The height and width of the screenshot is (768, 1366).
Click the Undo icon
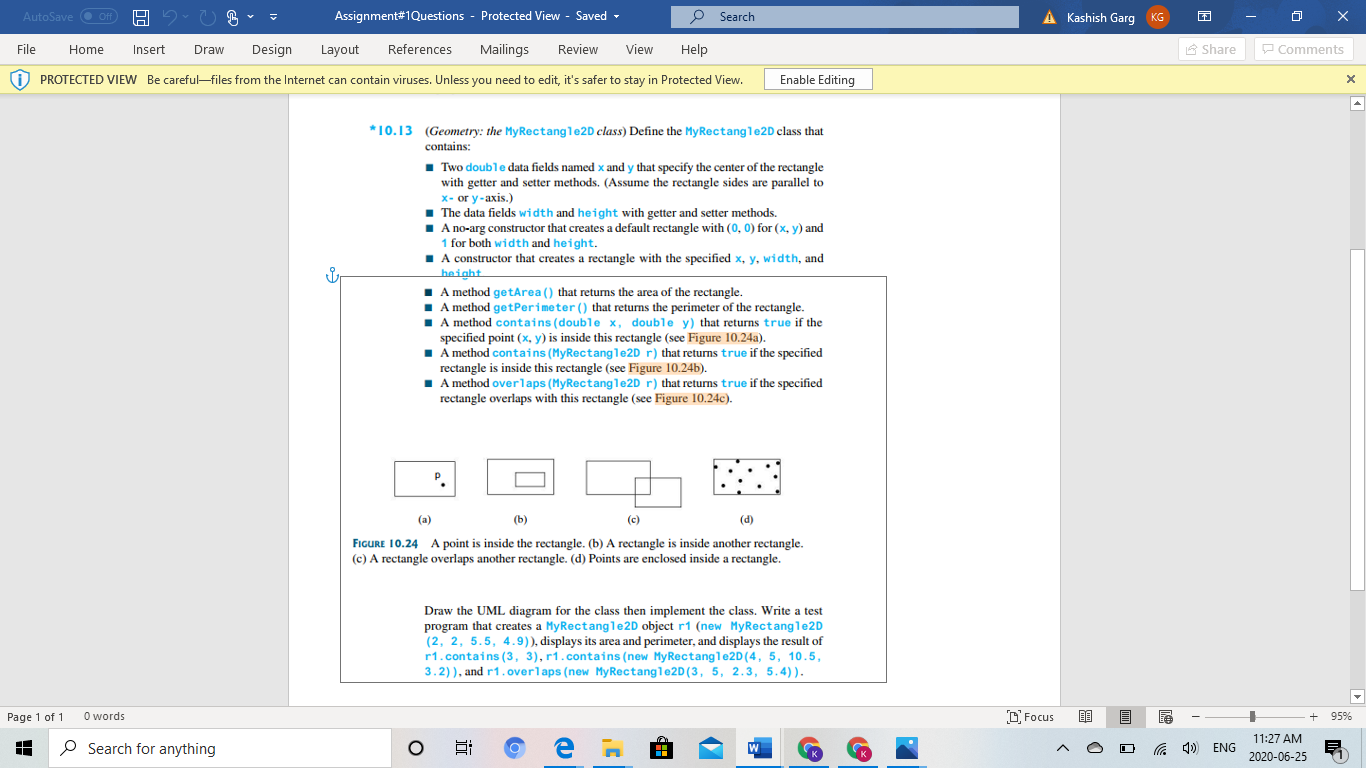coord(170,17)
